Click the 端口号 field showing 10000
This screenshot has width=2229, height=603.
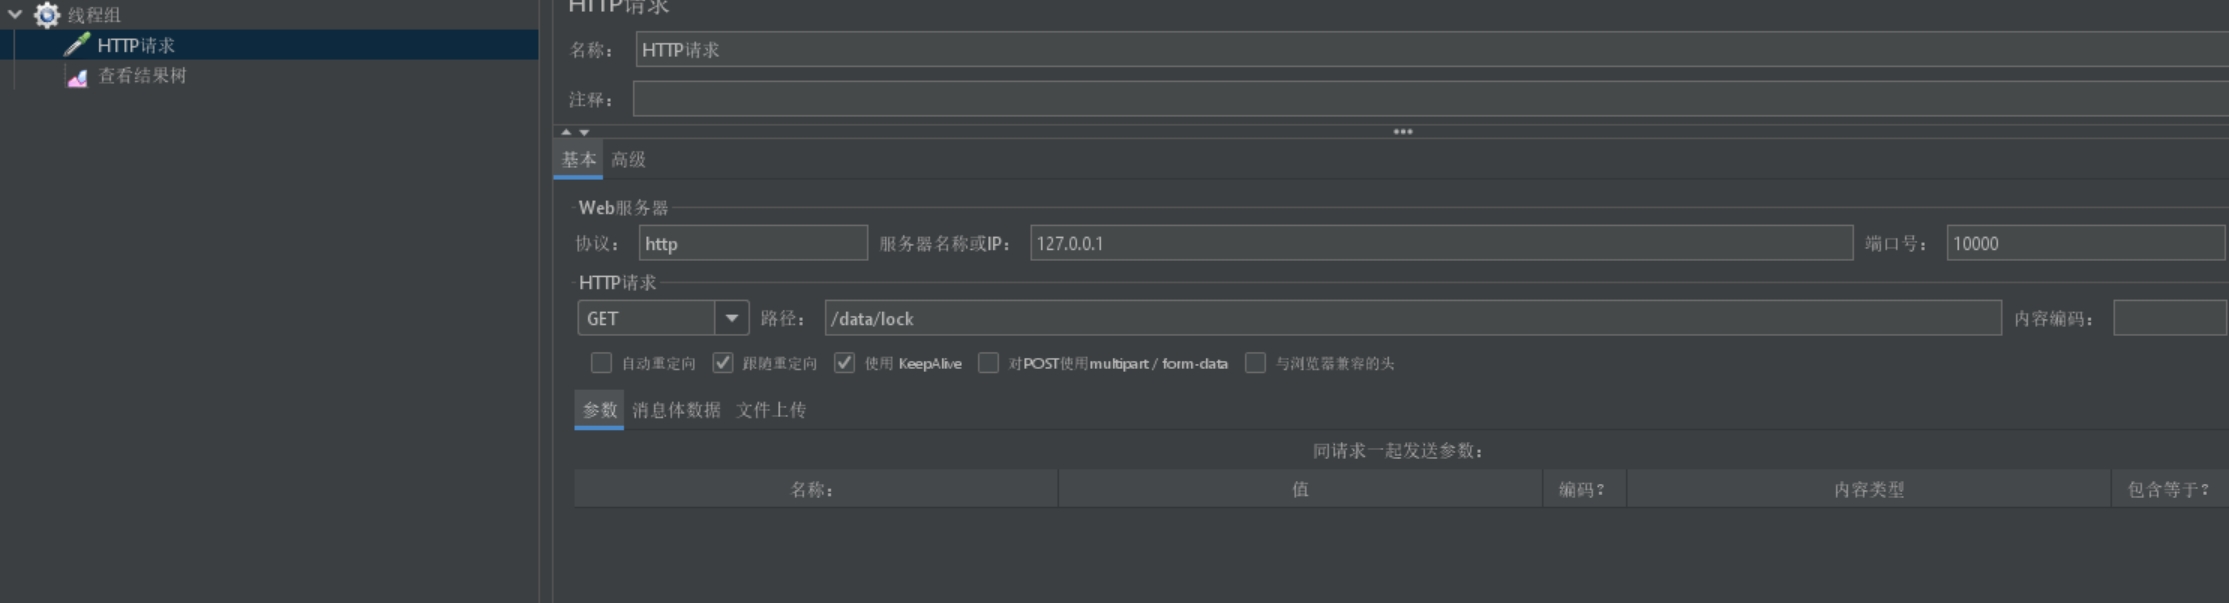2084,243
